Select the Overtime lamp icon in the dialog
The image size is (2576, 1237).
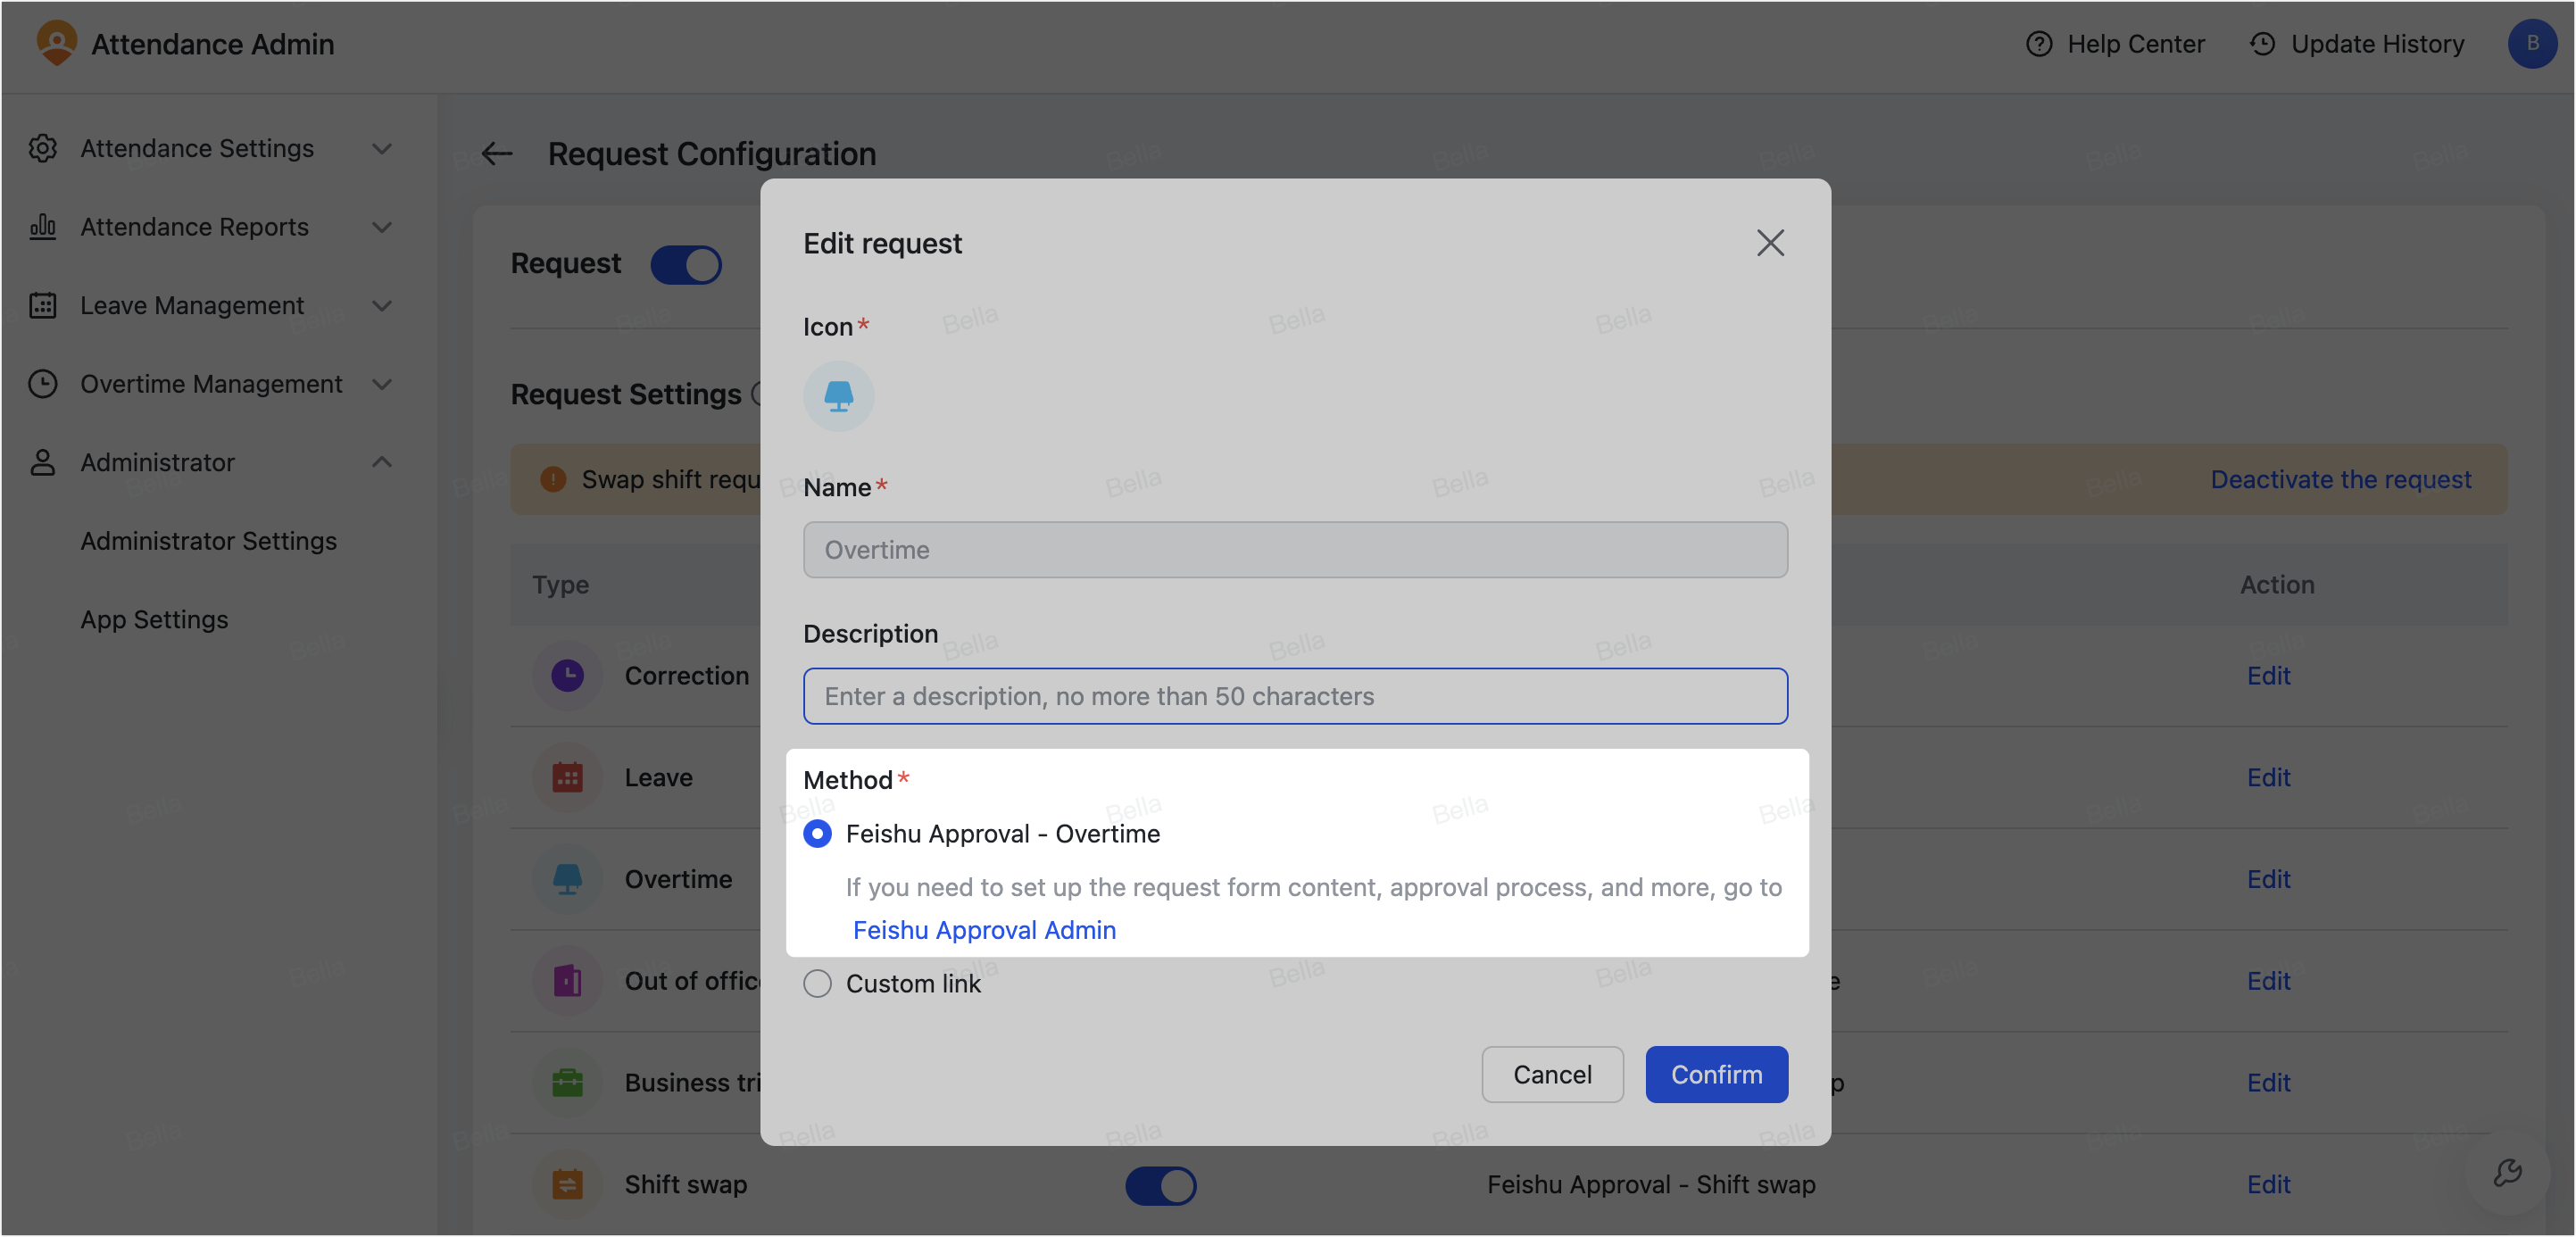point(838,395)
